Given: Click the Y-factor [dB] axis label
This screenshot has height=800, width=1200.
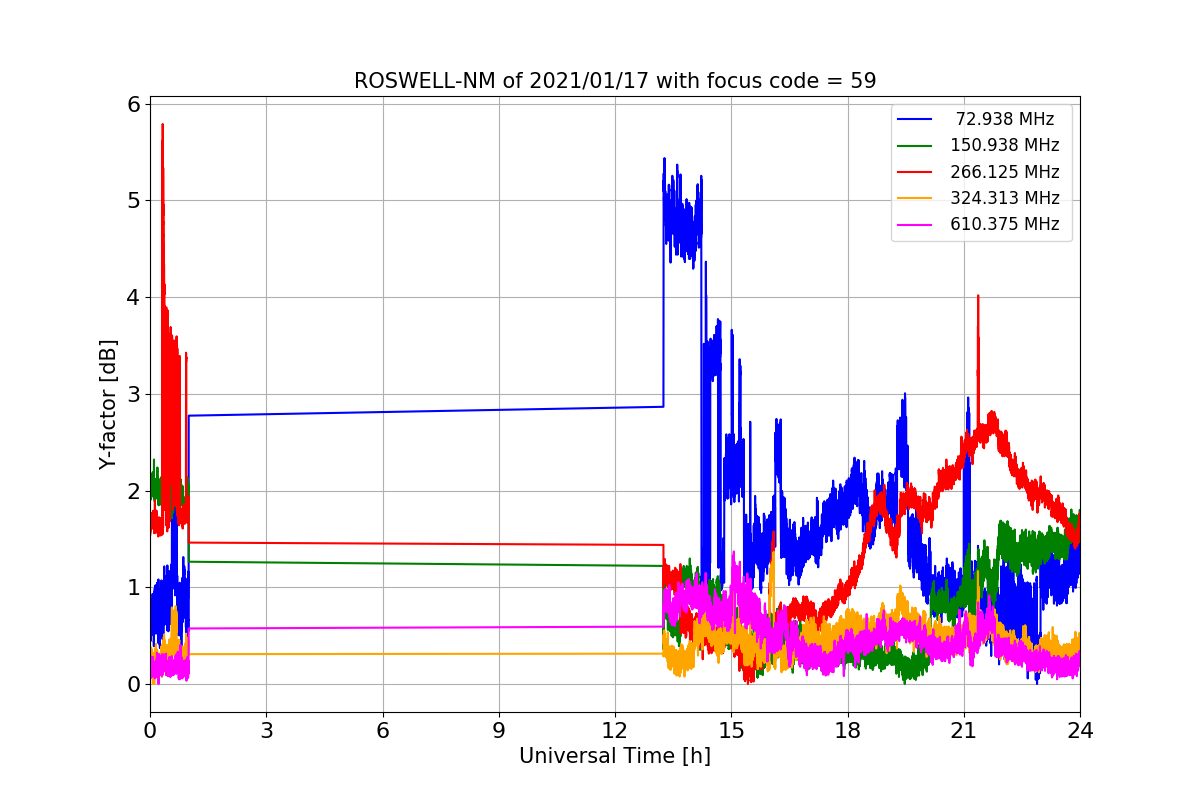Looking at the screenshot, I should (x=108, y=404).
